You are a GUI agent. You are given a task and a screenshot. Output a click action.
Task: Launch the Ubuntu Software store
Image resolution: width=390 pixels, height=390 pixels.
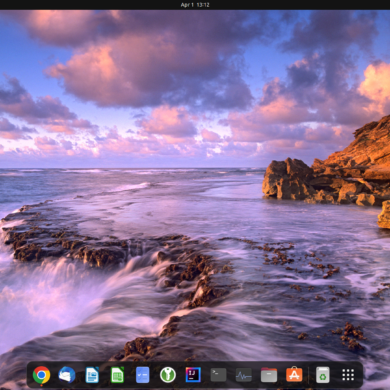tap(294, 375)
